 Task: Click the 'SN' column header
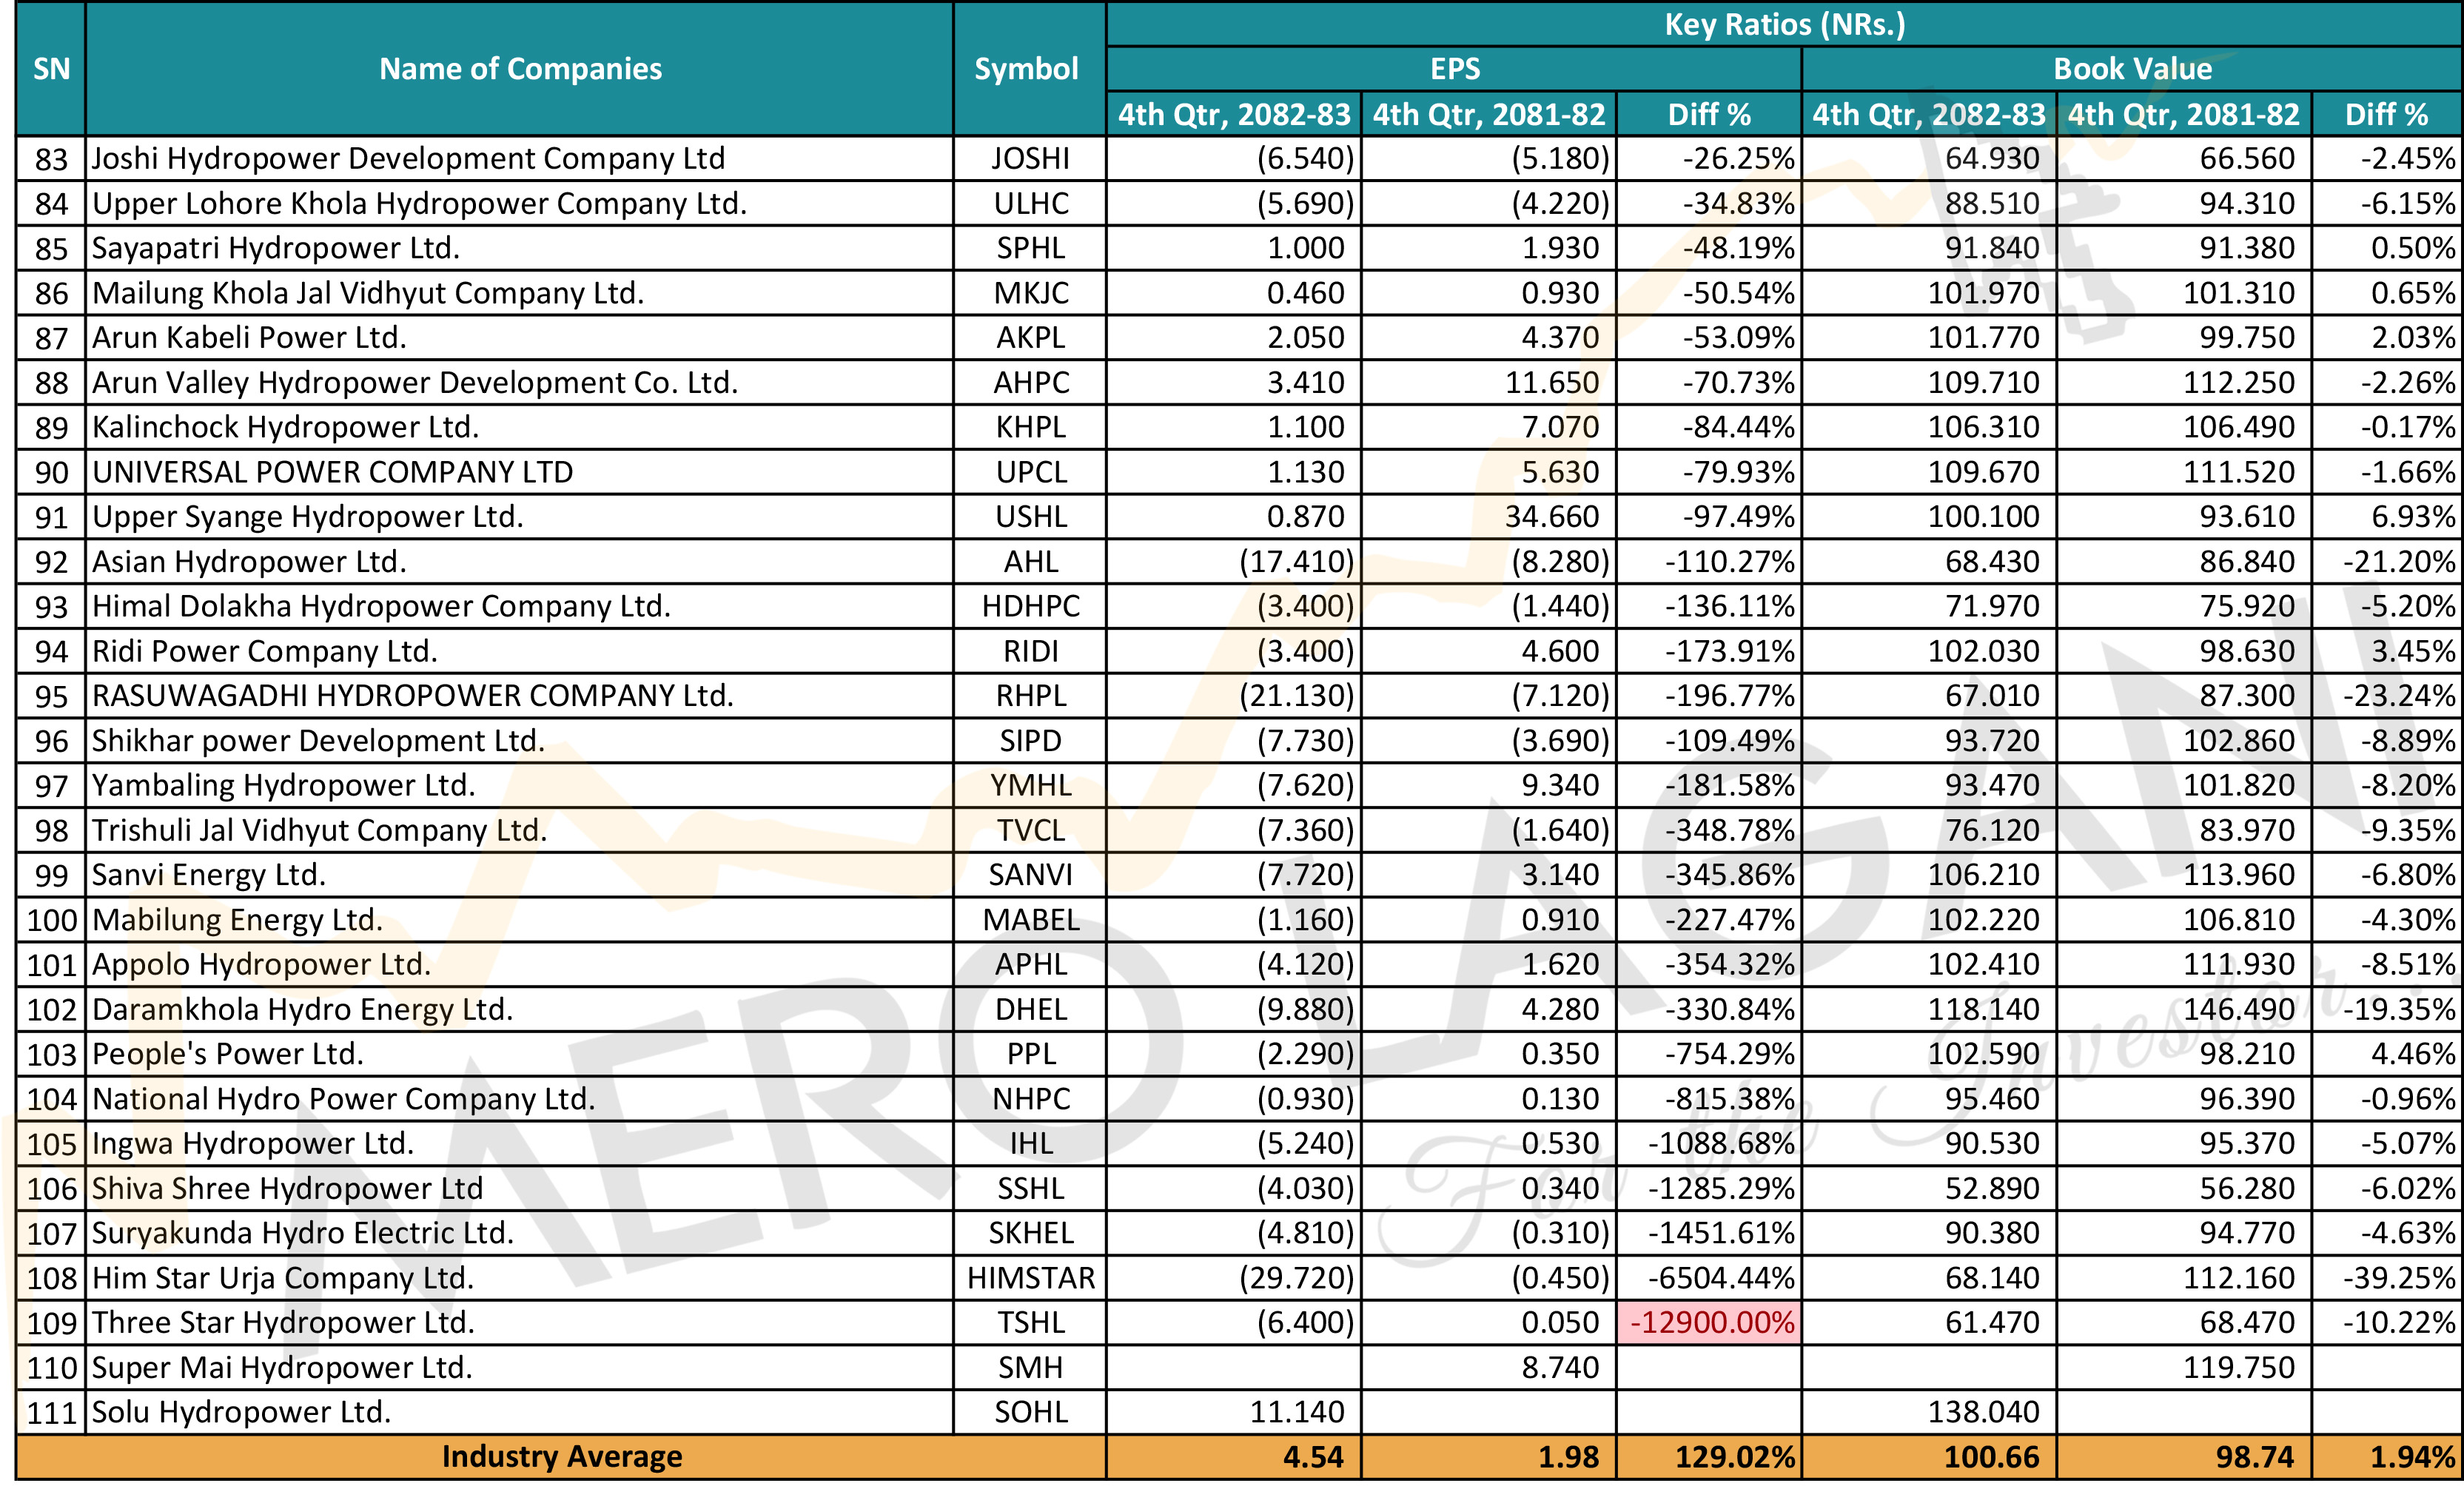(x=51, y=69)
